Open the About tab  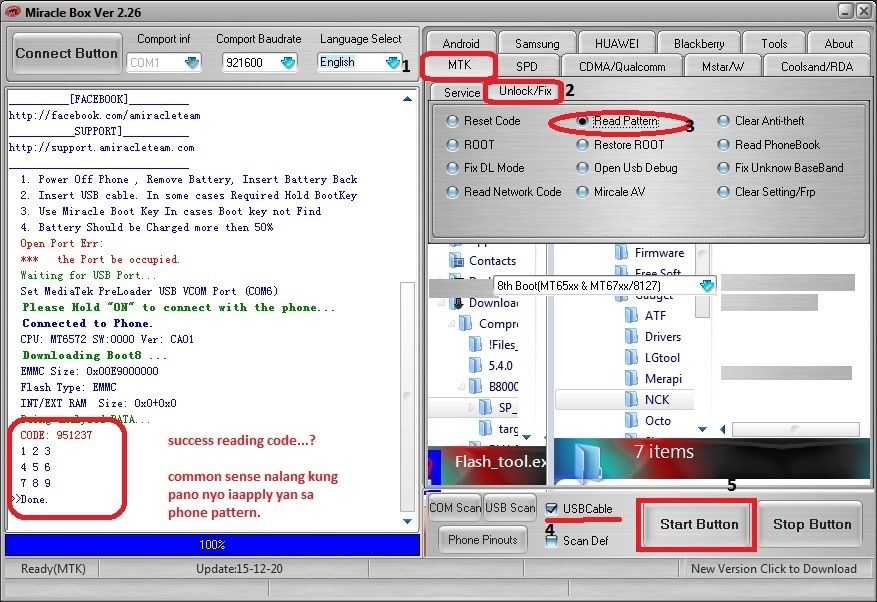(x=839, y=43)
